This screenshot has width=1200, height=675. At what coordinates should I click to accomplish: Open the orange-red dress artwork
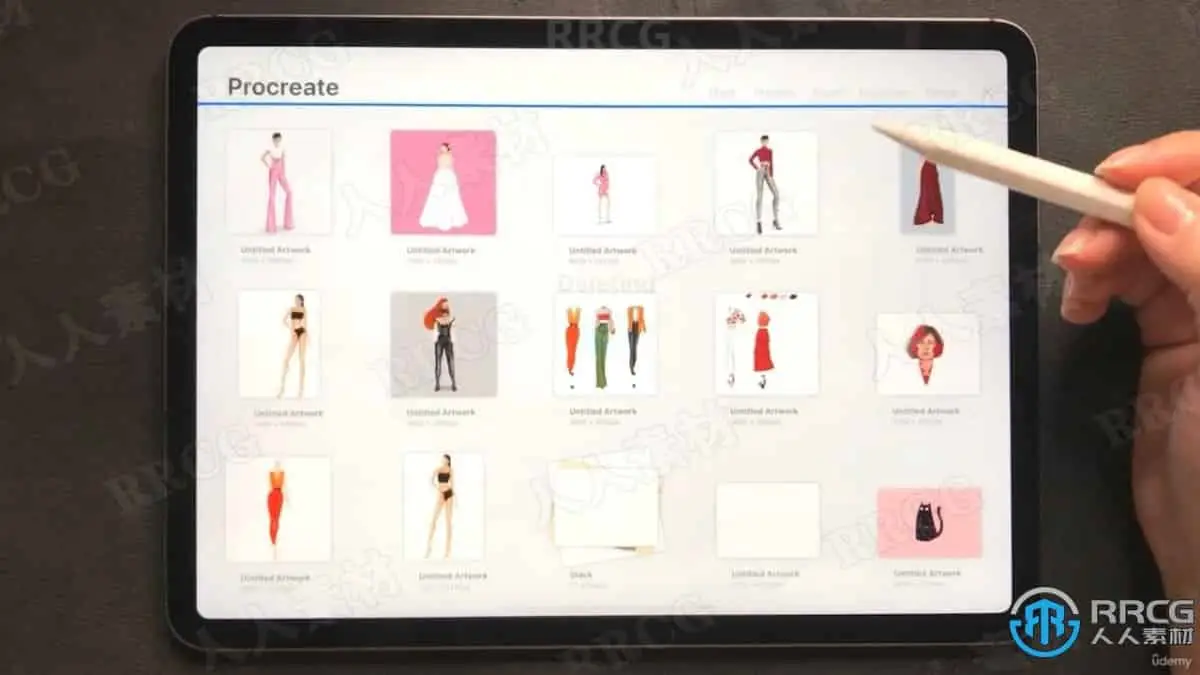(x=278, y=509)
